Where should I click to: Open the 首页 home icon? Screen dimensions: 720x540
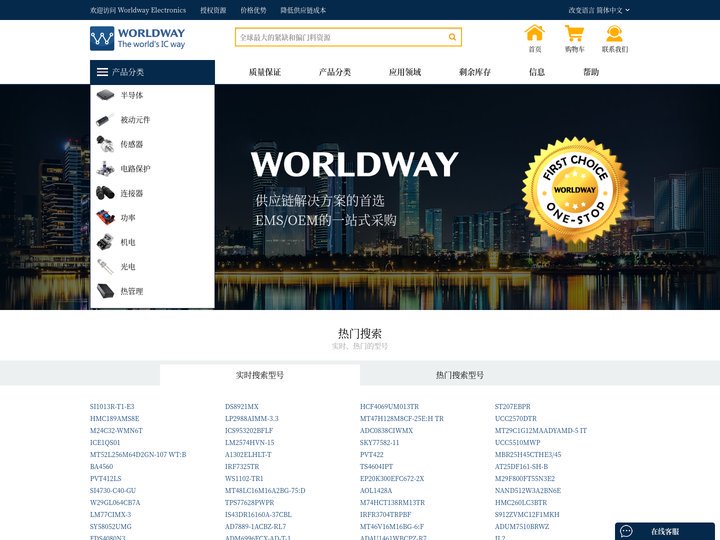point(534,33)
